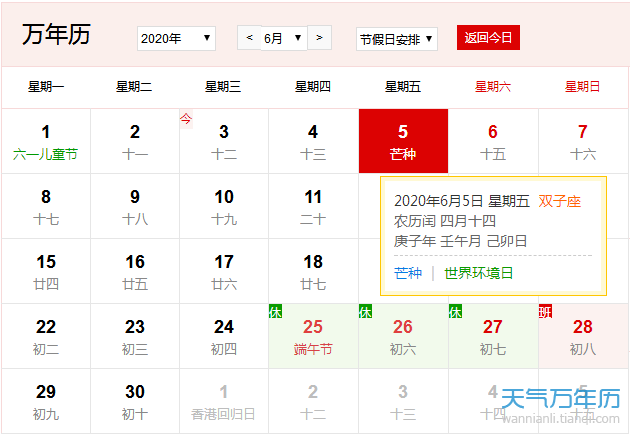Image resolution: width=630 pixels, height=434 pixels.
Task: Click the 星期二 column header
Action: tap(134, 87)
